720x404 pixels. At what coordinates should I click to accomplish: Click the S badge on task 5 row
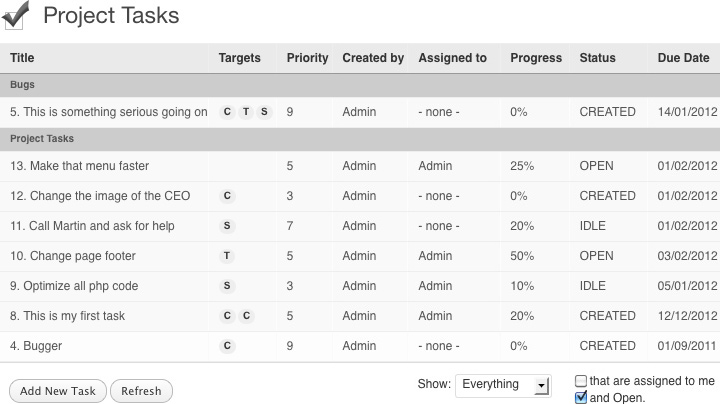click(x=264, y=112)
